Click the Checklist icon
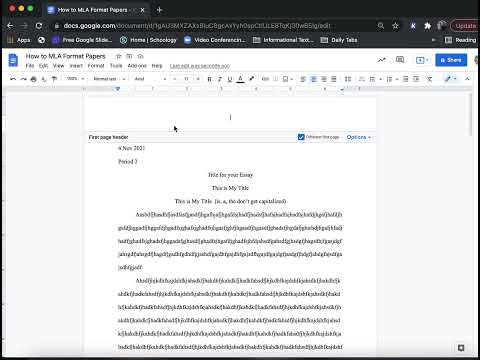Screen dimensions: 480x360 [362, 79]
